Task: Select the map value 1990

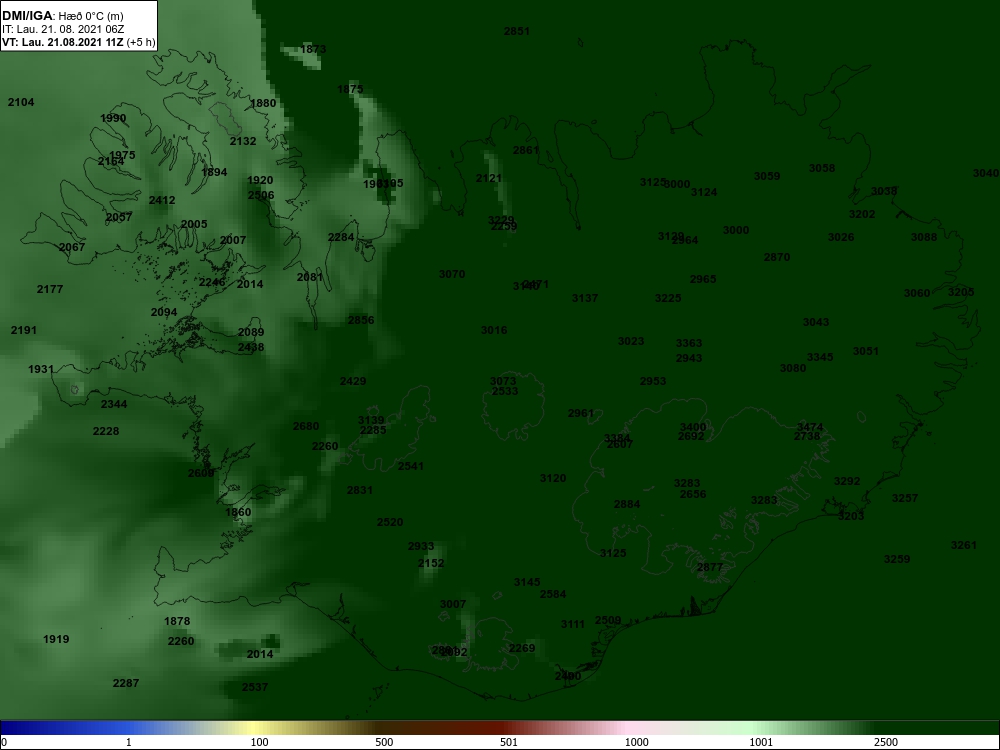Action: 114,118
